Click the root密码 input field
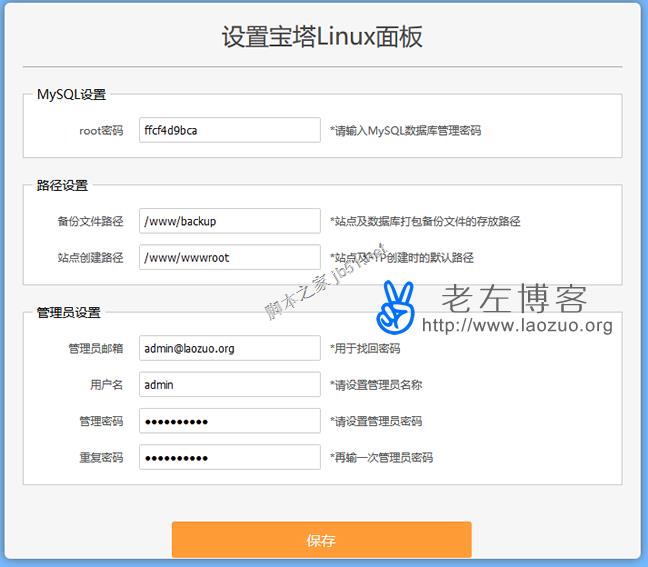The height and width of the screenshot is (567, 648). (230, 130)
